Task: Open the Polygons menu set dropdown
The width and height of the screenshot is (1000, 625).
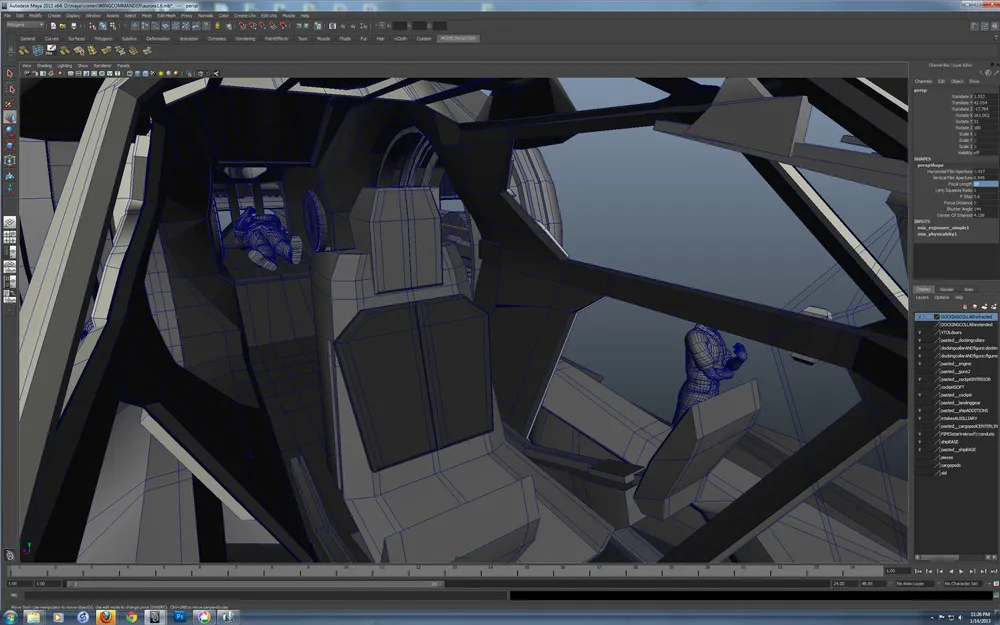Action: click(x=24, y=25)
